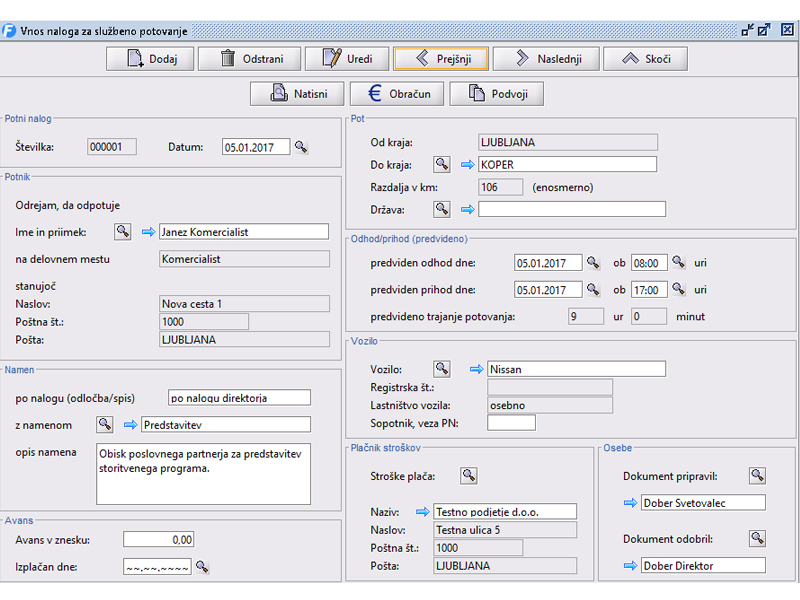Go to the next order with Naslednji
800x600 pixels.
coord(546,59)
